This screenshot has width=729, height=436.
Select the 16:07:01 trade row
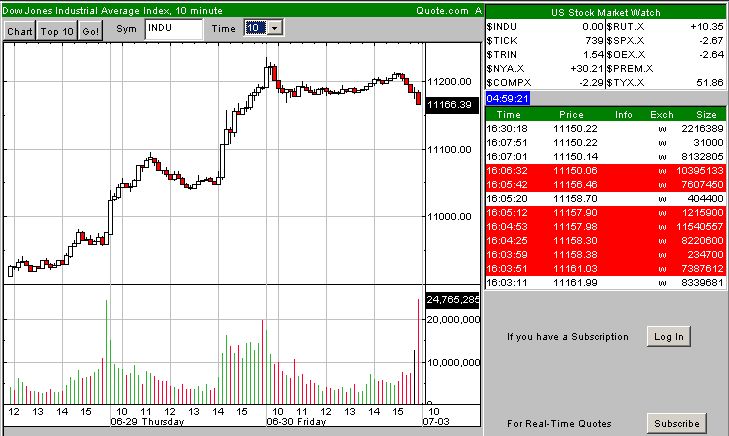[605, 157]
